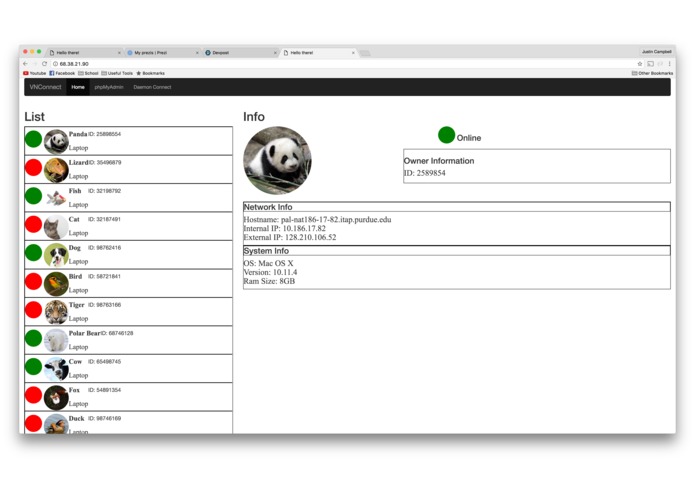
Task: Click the address bar showing 68.38.21.90
Action: click(344, 64)
